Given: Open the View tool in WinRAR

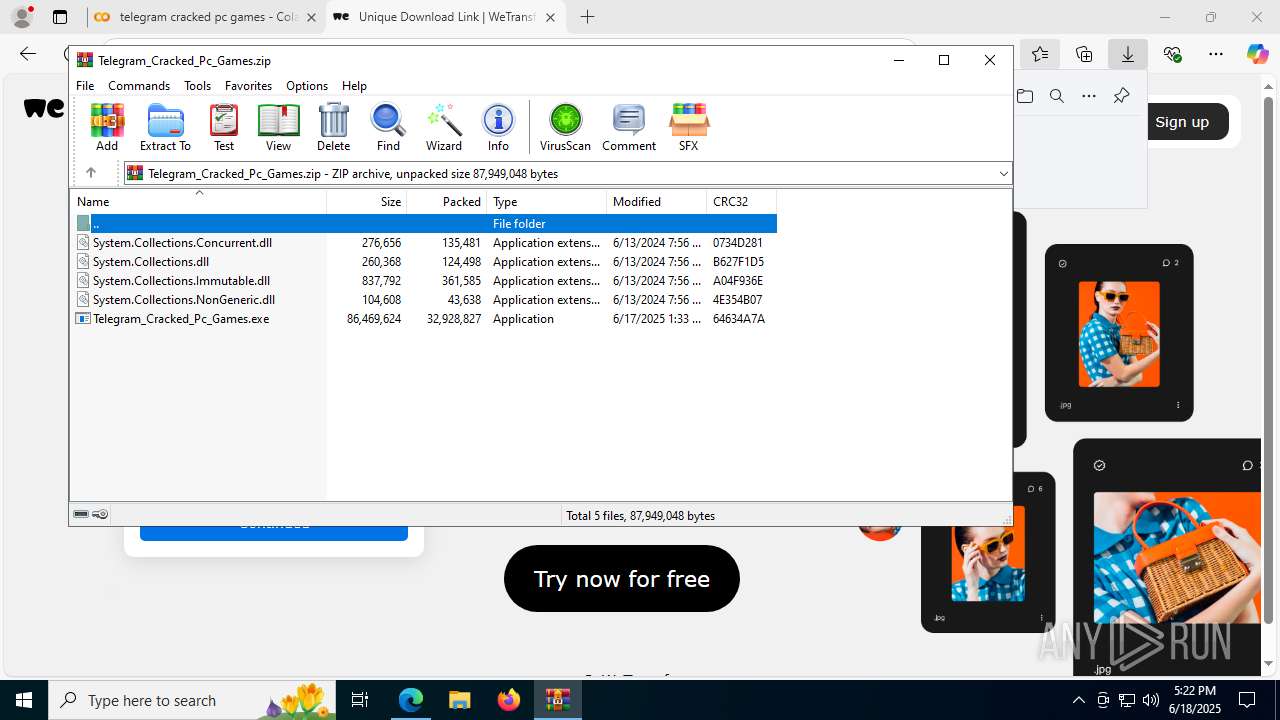Looking at the screenshot, I should click(278, 127).
